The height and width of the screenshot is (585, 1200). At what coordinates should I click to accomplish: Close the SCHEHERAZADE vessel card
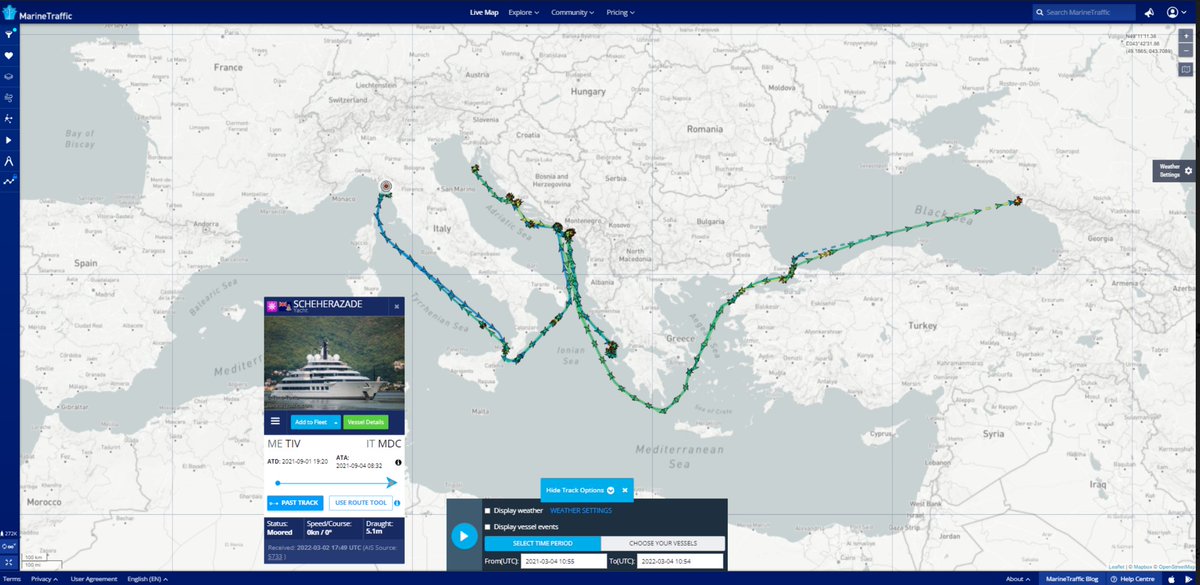[397, 307]
